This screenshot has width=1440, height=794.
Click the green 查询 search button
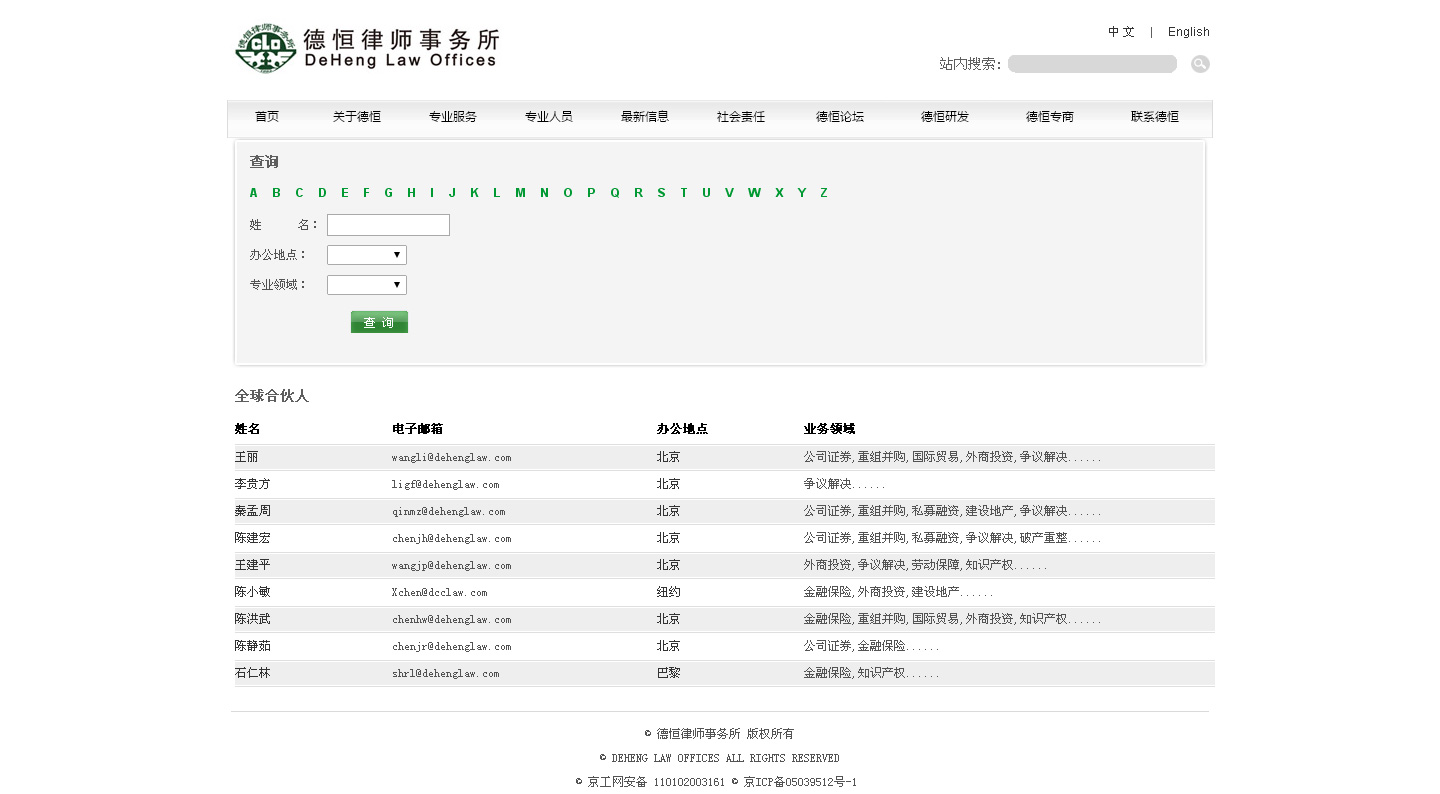coord(379,322)
